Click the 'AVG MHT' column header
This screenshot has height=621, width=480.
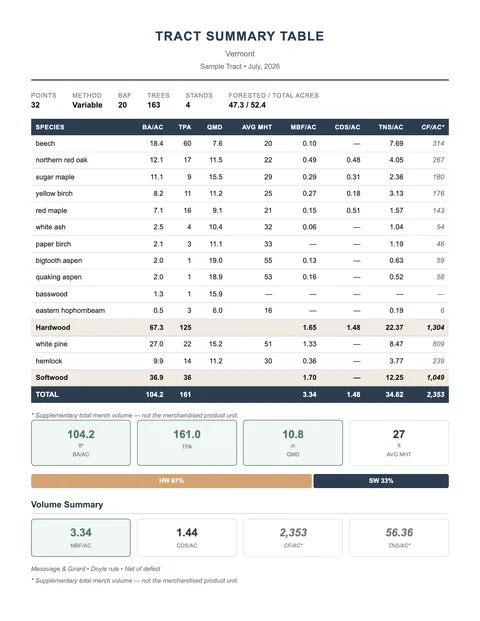pos(257,127)
